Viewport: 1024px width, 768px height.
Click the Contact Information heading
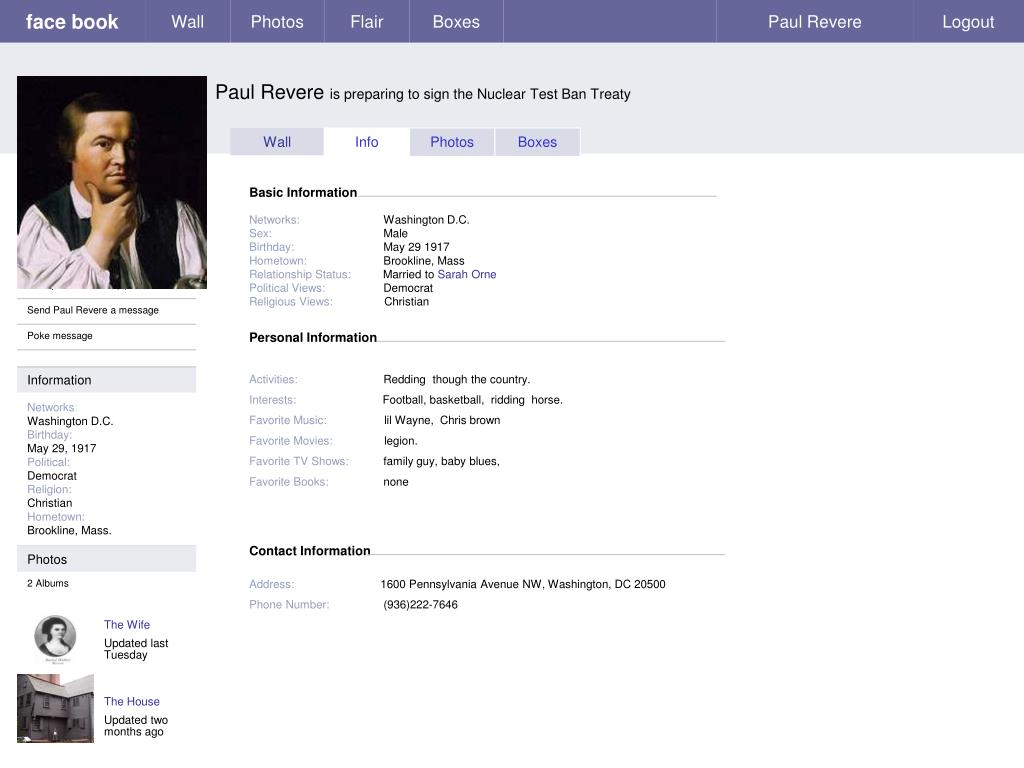coord(310,551)
